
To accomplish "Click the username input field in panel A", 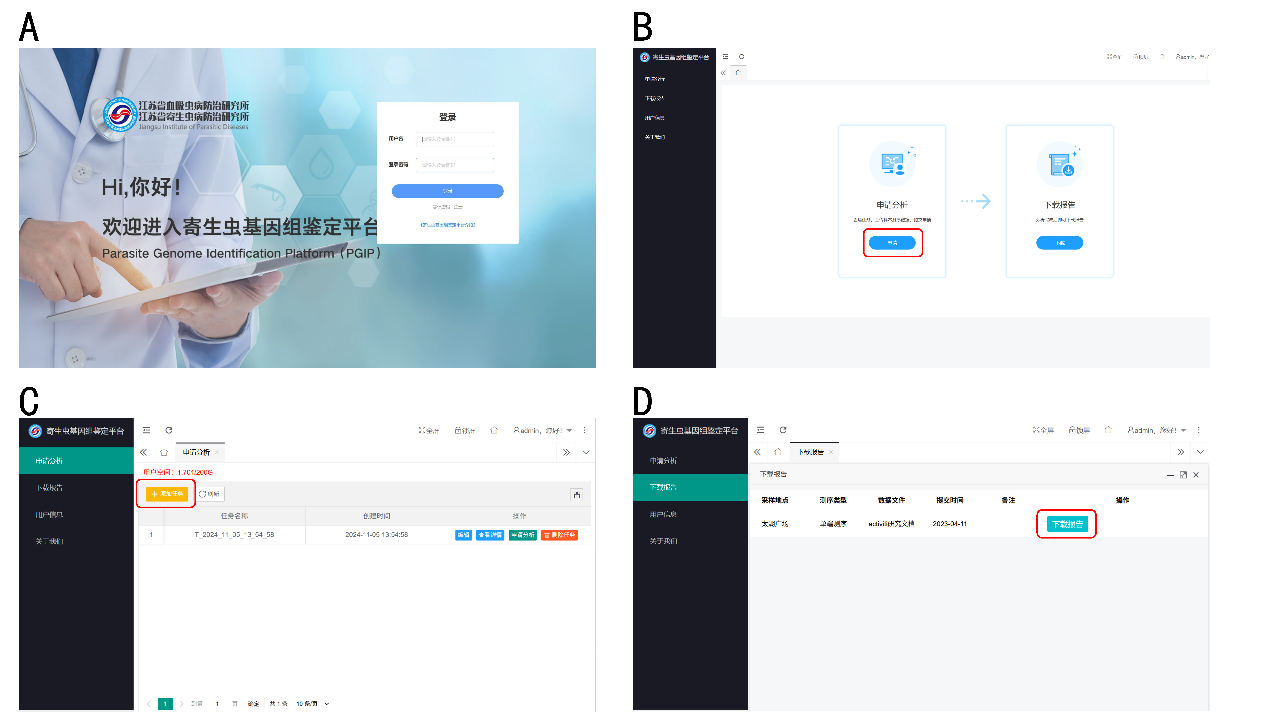I will (455, 140).
